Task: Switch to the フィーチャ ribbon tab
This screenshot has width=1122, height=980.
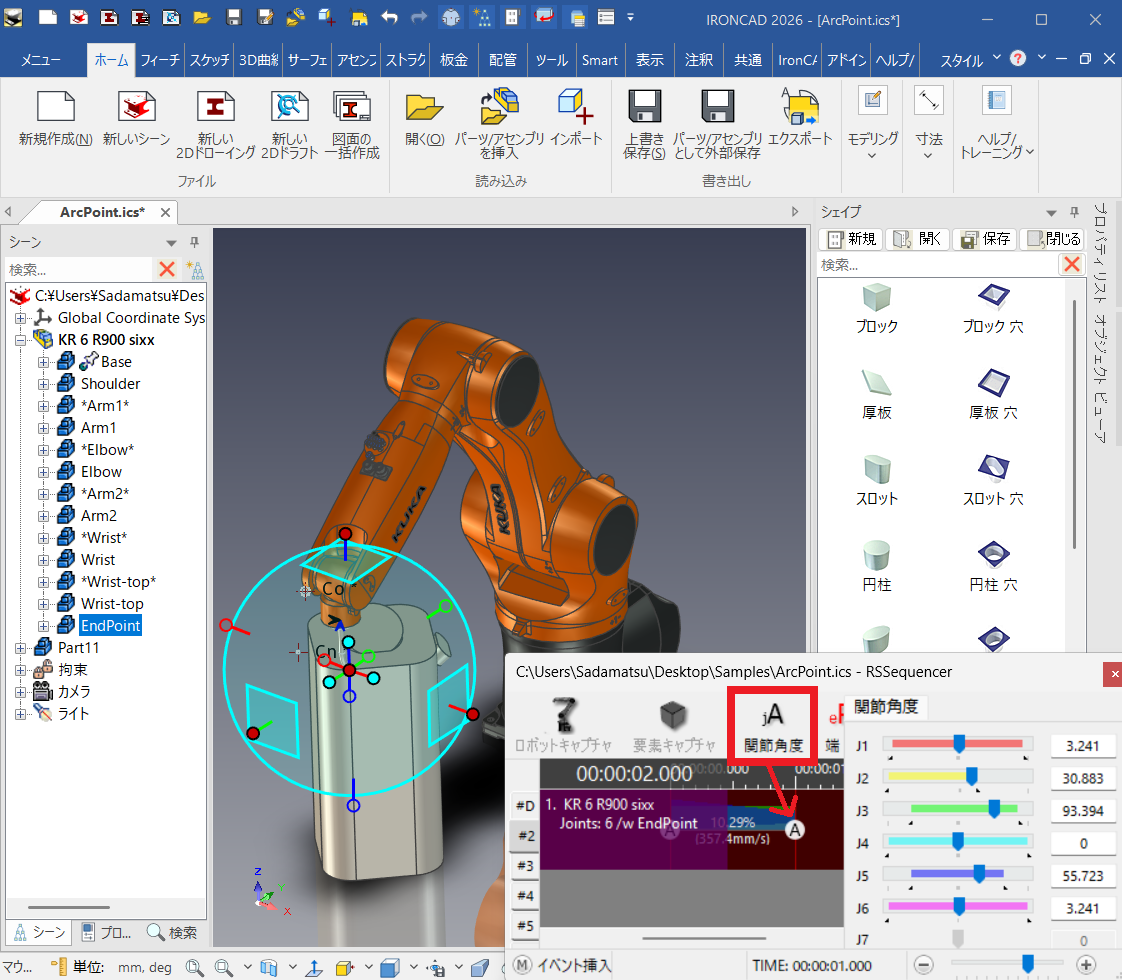Action: pos(160,60)
